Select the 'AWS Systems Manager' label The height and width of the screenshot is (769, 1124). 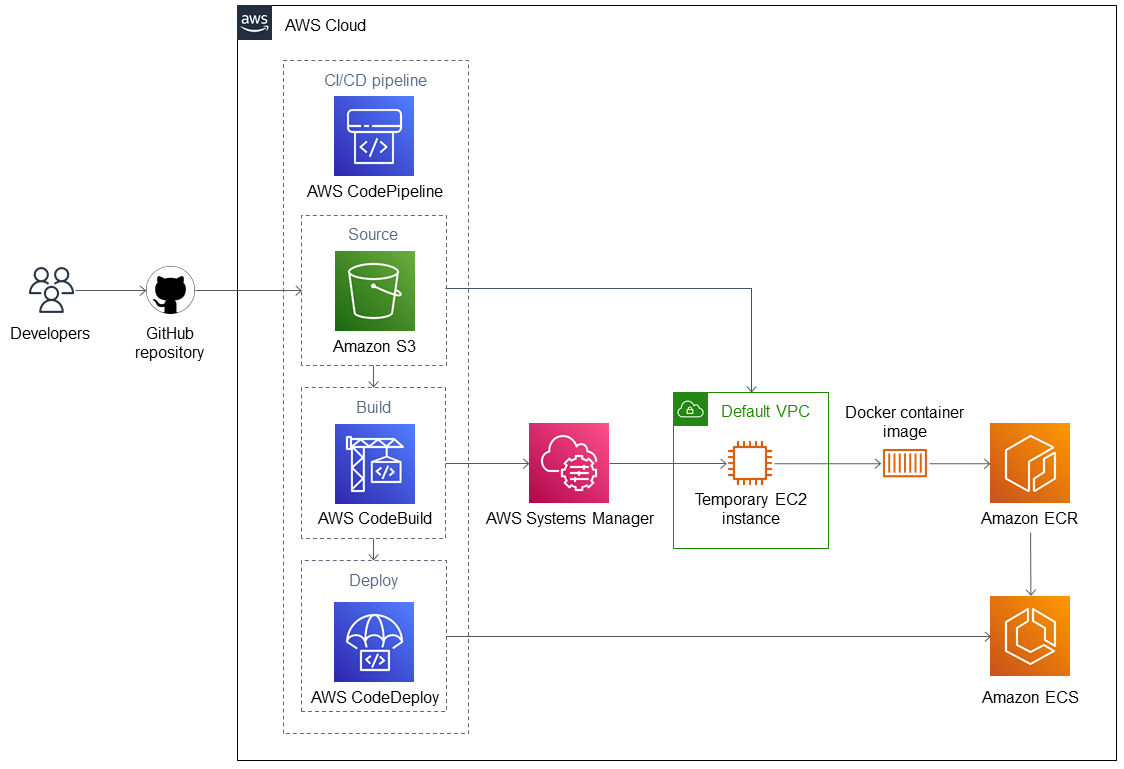[570, 518]
